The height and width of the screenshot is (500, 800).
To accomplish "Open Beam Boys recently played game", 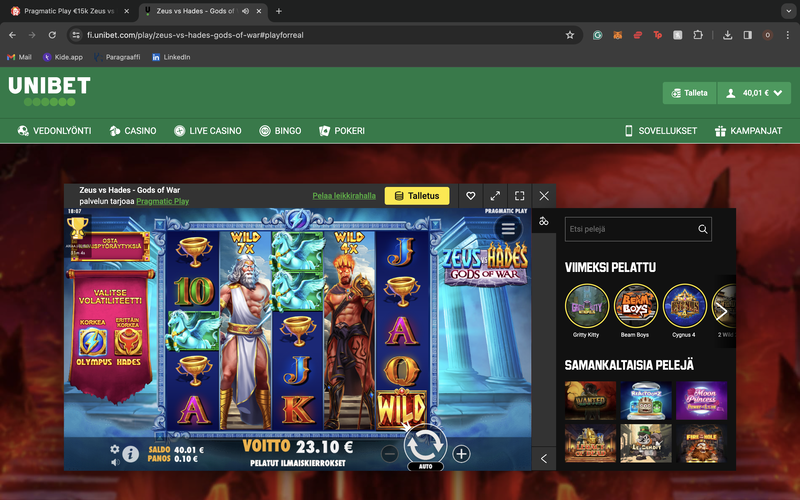I will [636, 306].
